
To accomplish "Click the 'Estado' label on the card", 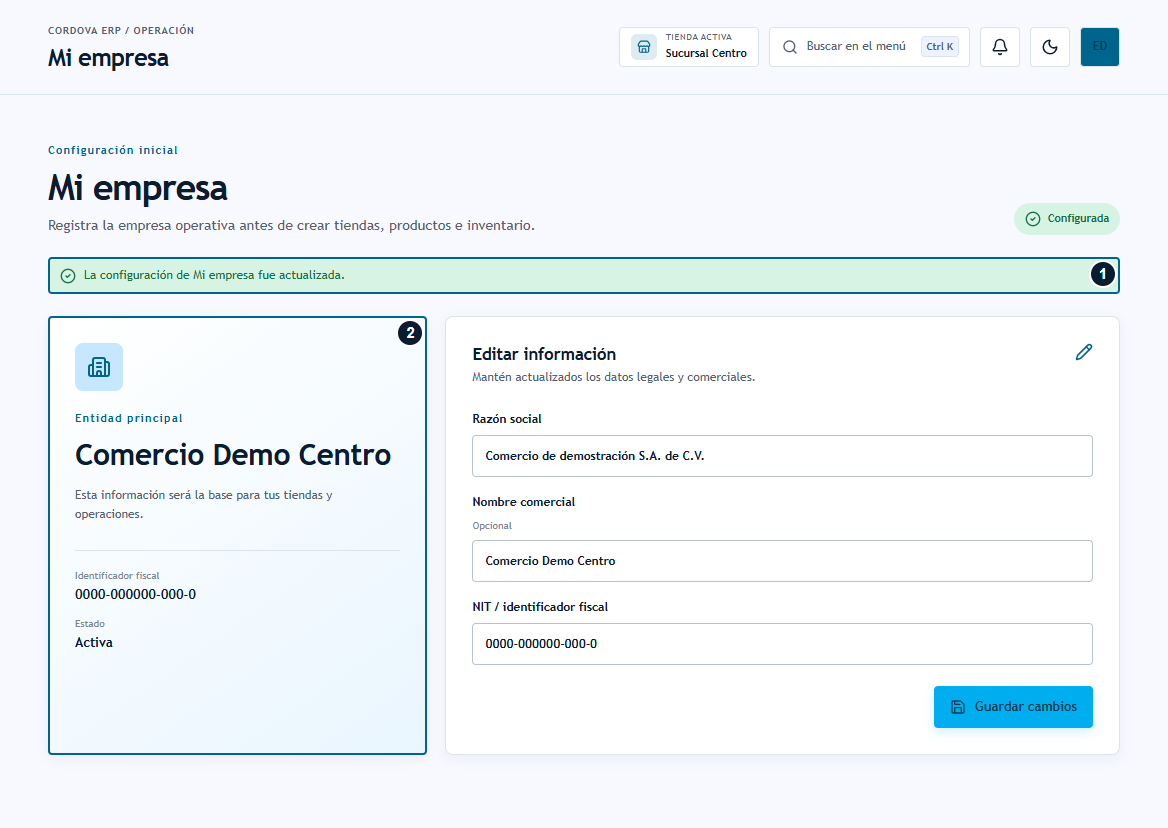I will pos(89,624).
